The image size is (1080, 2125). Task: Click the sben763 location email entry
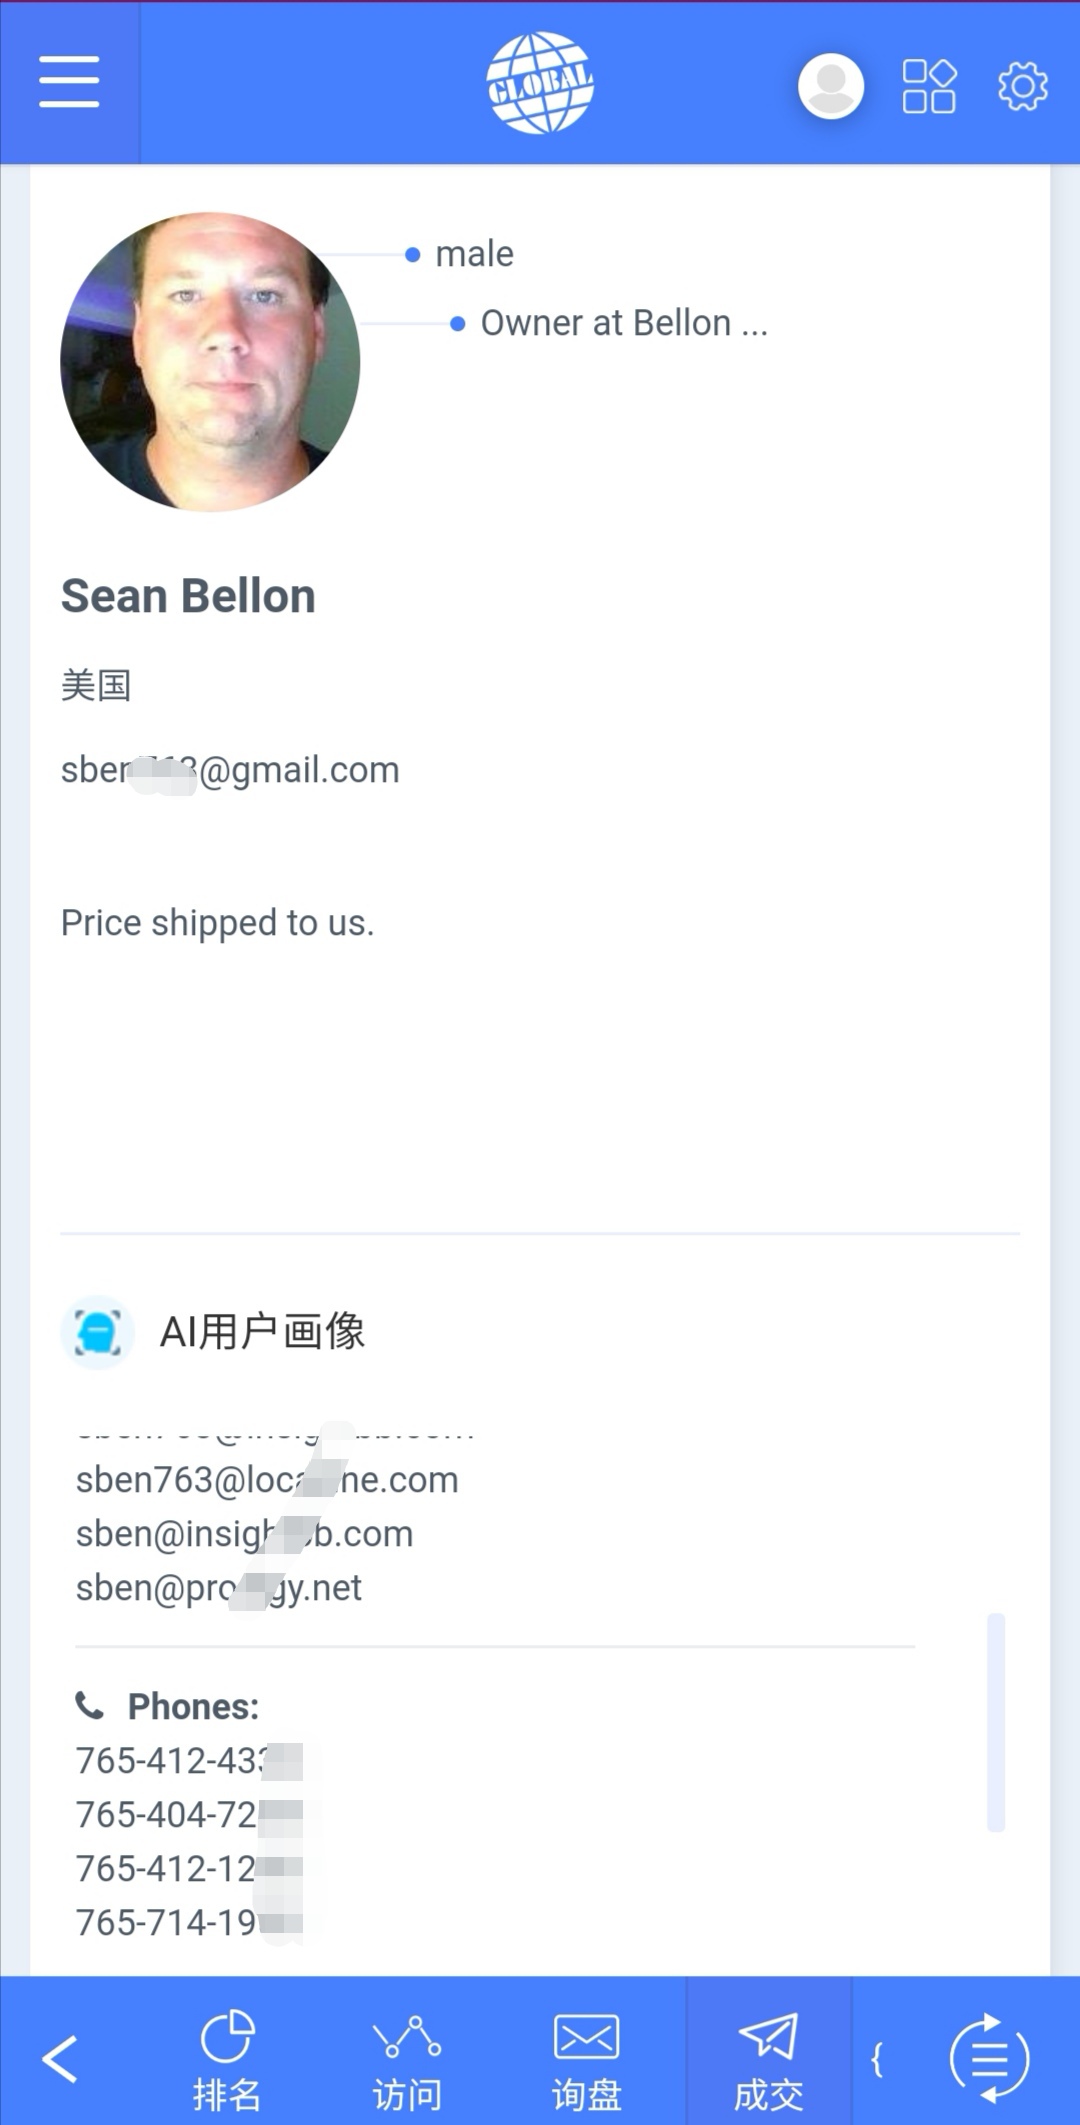267,1480
